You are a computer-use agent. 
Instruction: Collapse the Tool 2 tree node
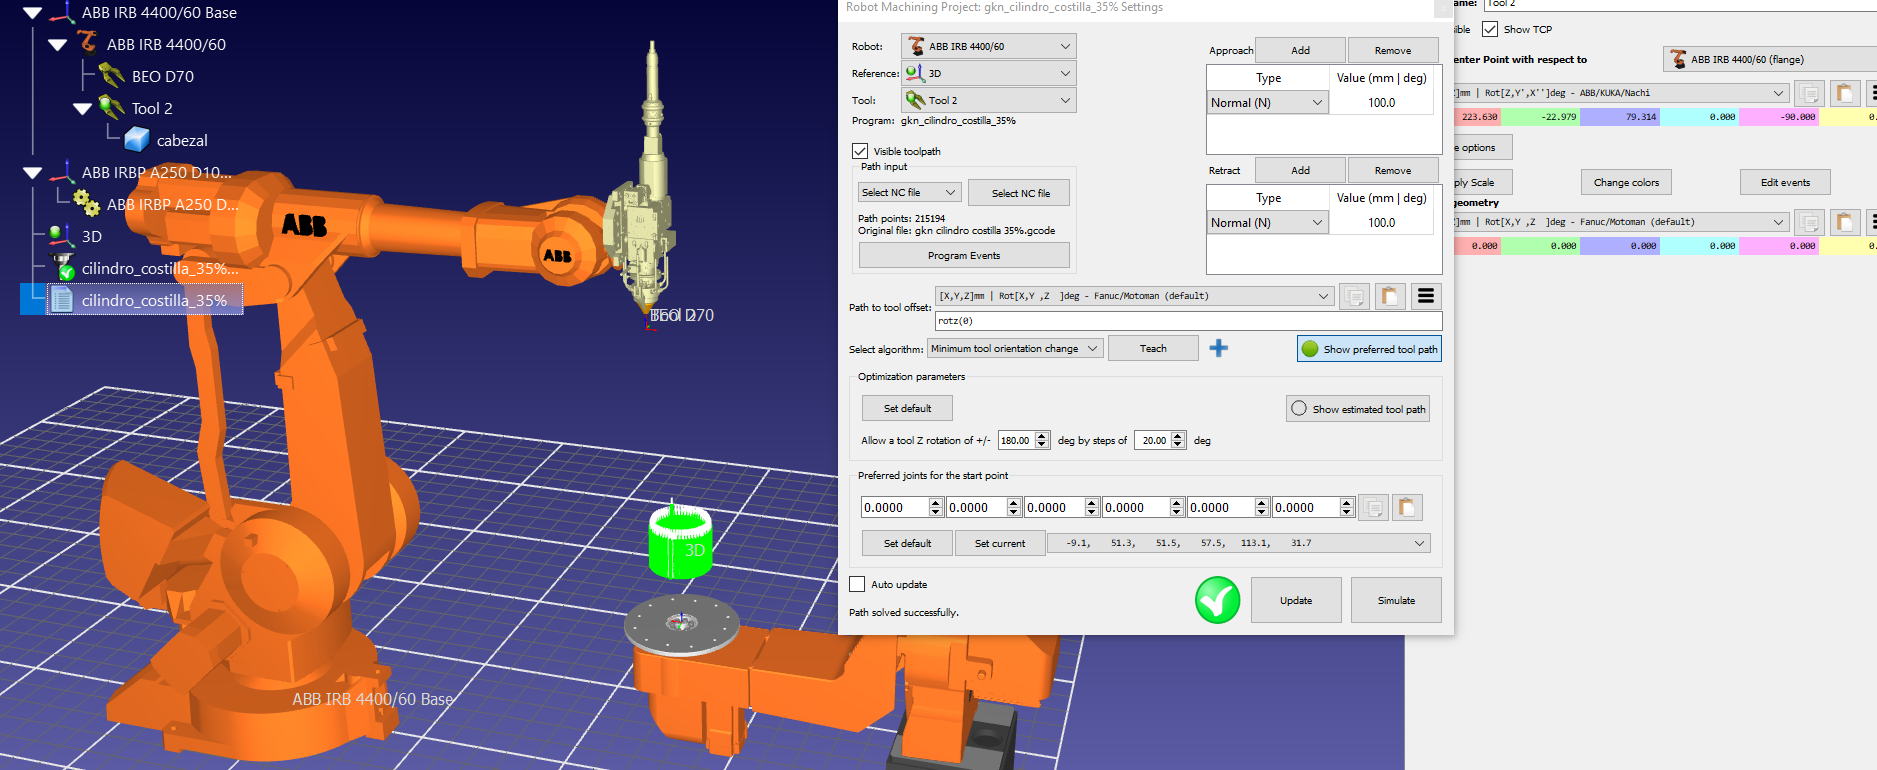point(82,109)
